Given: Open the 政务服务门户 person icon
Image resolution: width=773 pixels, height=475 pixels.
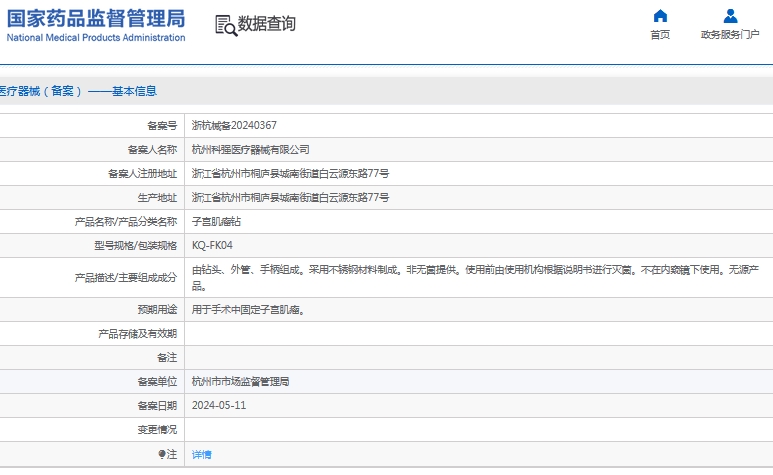Looking at the screenshot, I should (x=730, y=16).
